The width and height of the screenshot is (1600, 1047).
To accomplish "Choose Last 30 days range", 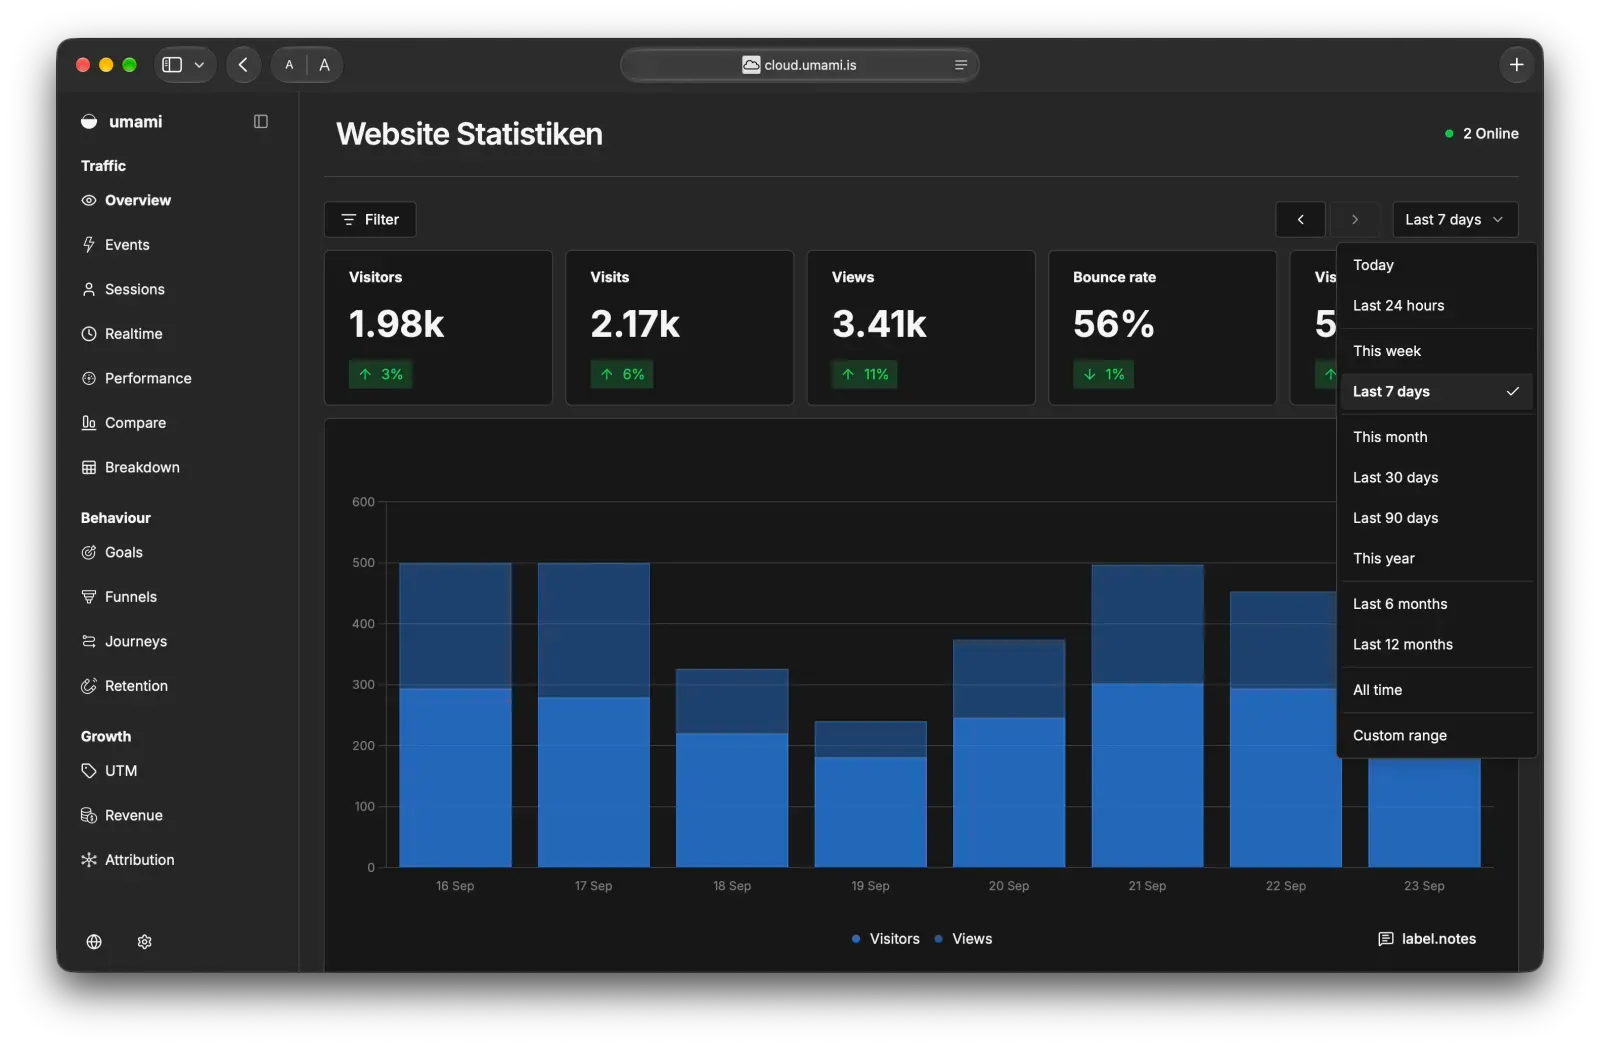I will (1436, 478).
